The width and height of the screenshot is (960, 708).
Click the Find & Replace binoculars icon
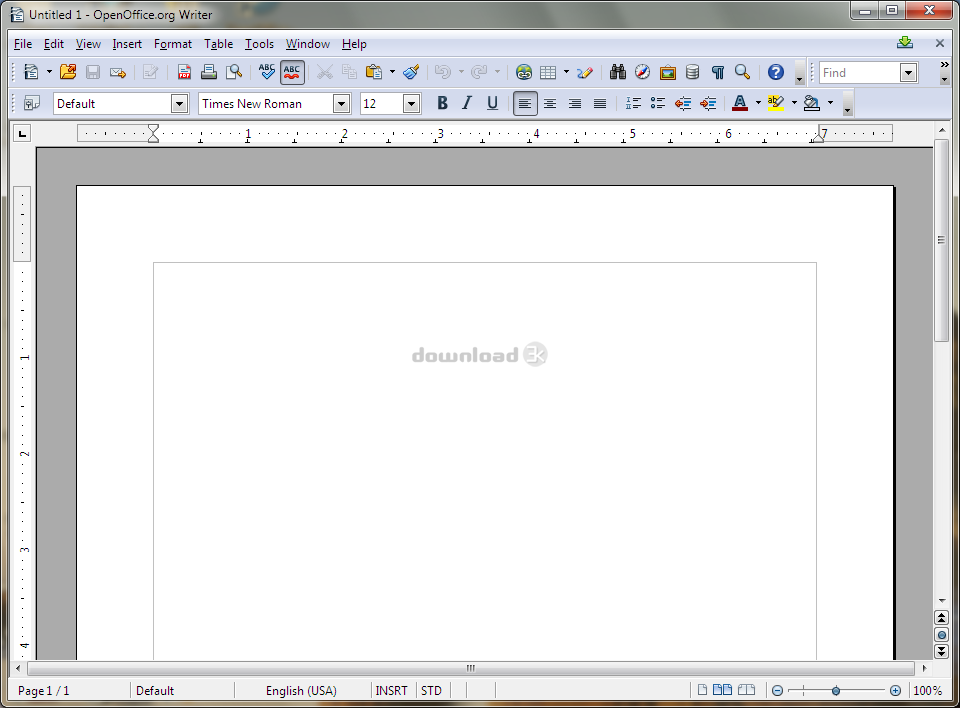pyautogui.click(x=617, y=72)
